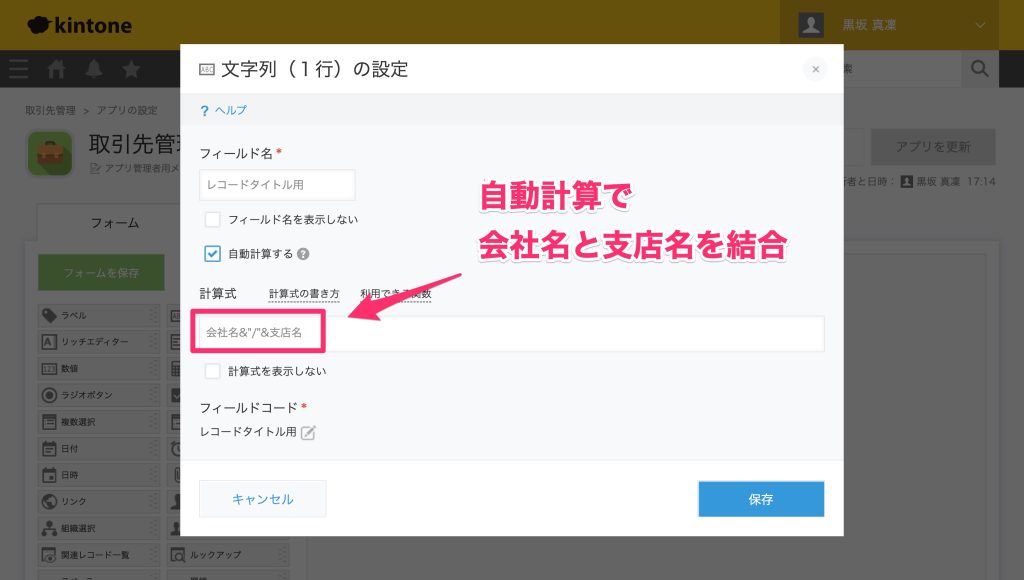1024x580 pixels.
Task: Select the 複数選択 field icon
Action: click(49, 422)
